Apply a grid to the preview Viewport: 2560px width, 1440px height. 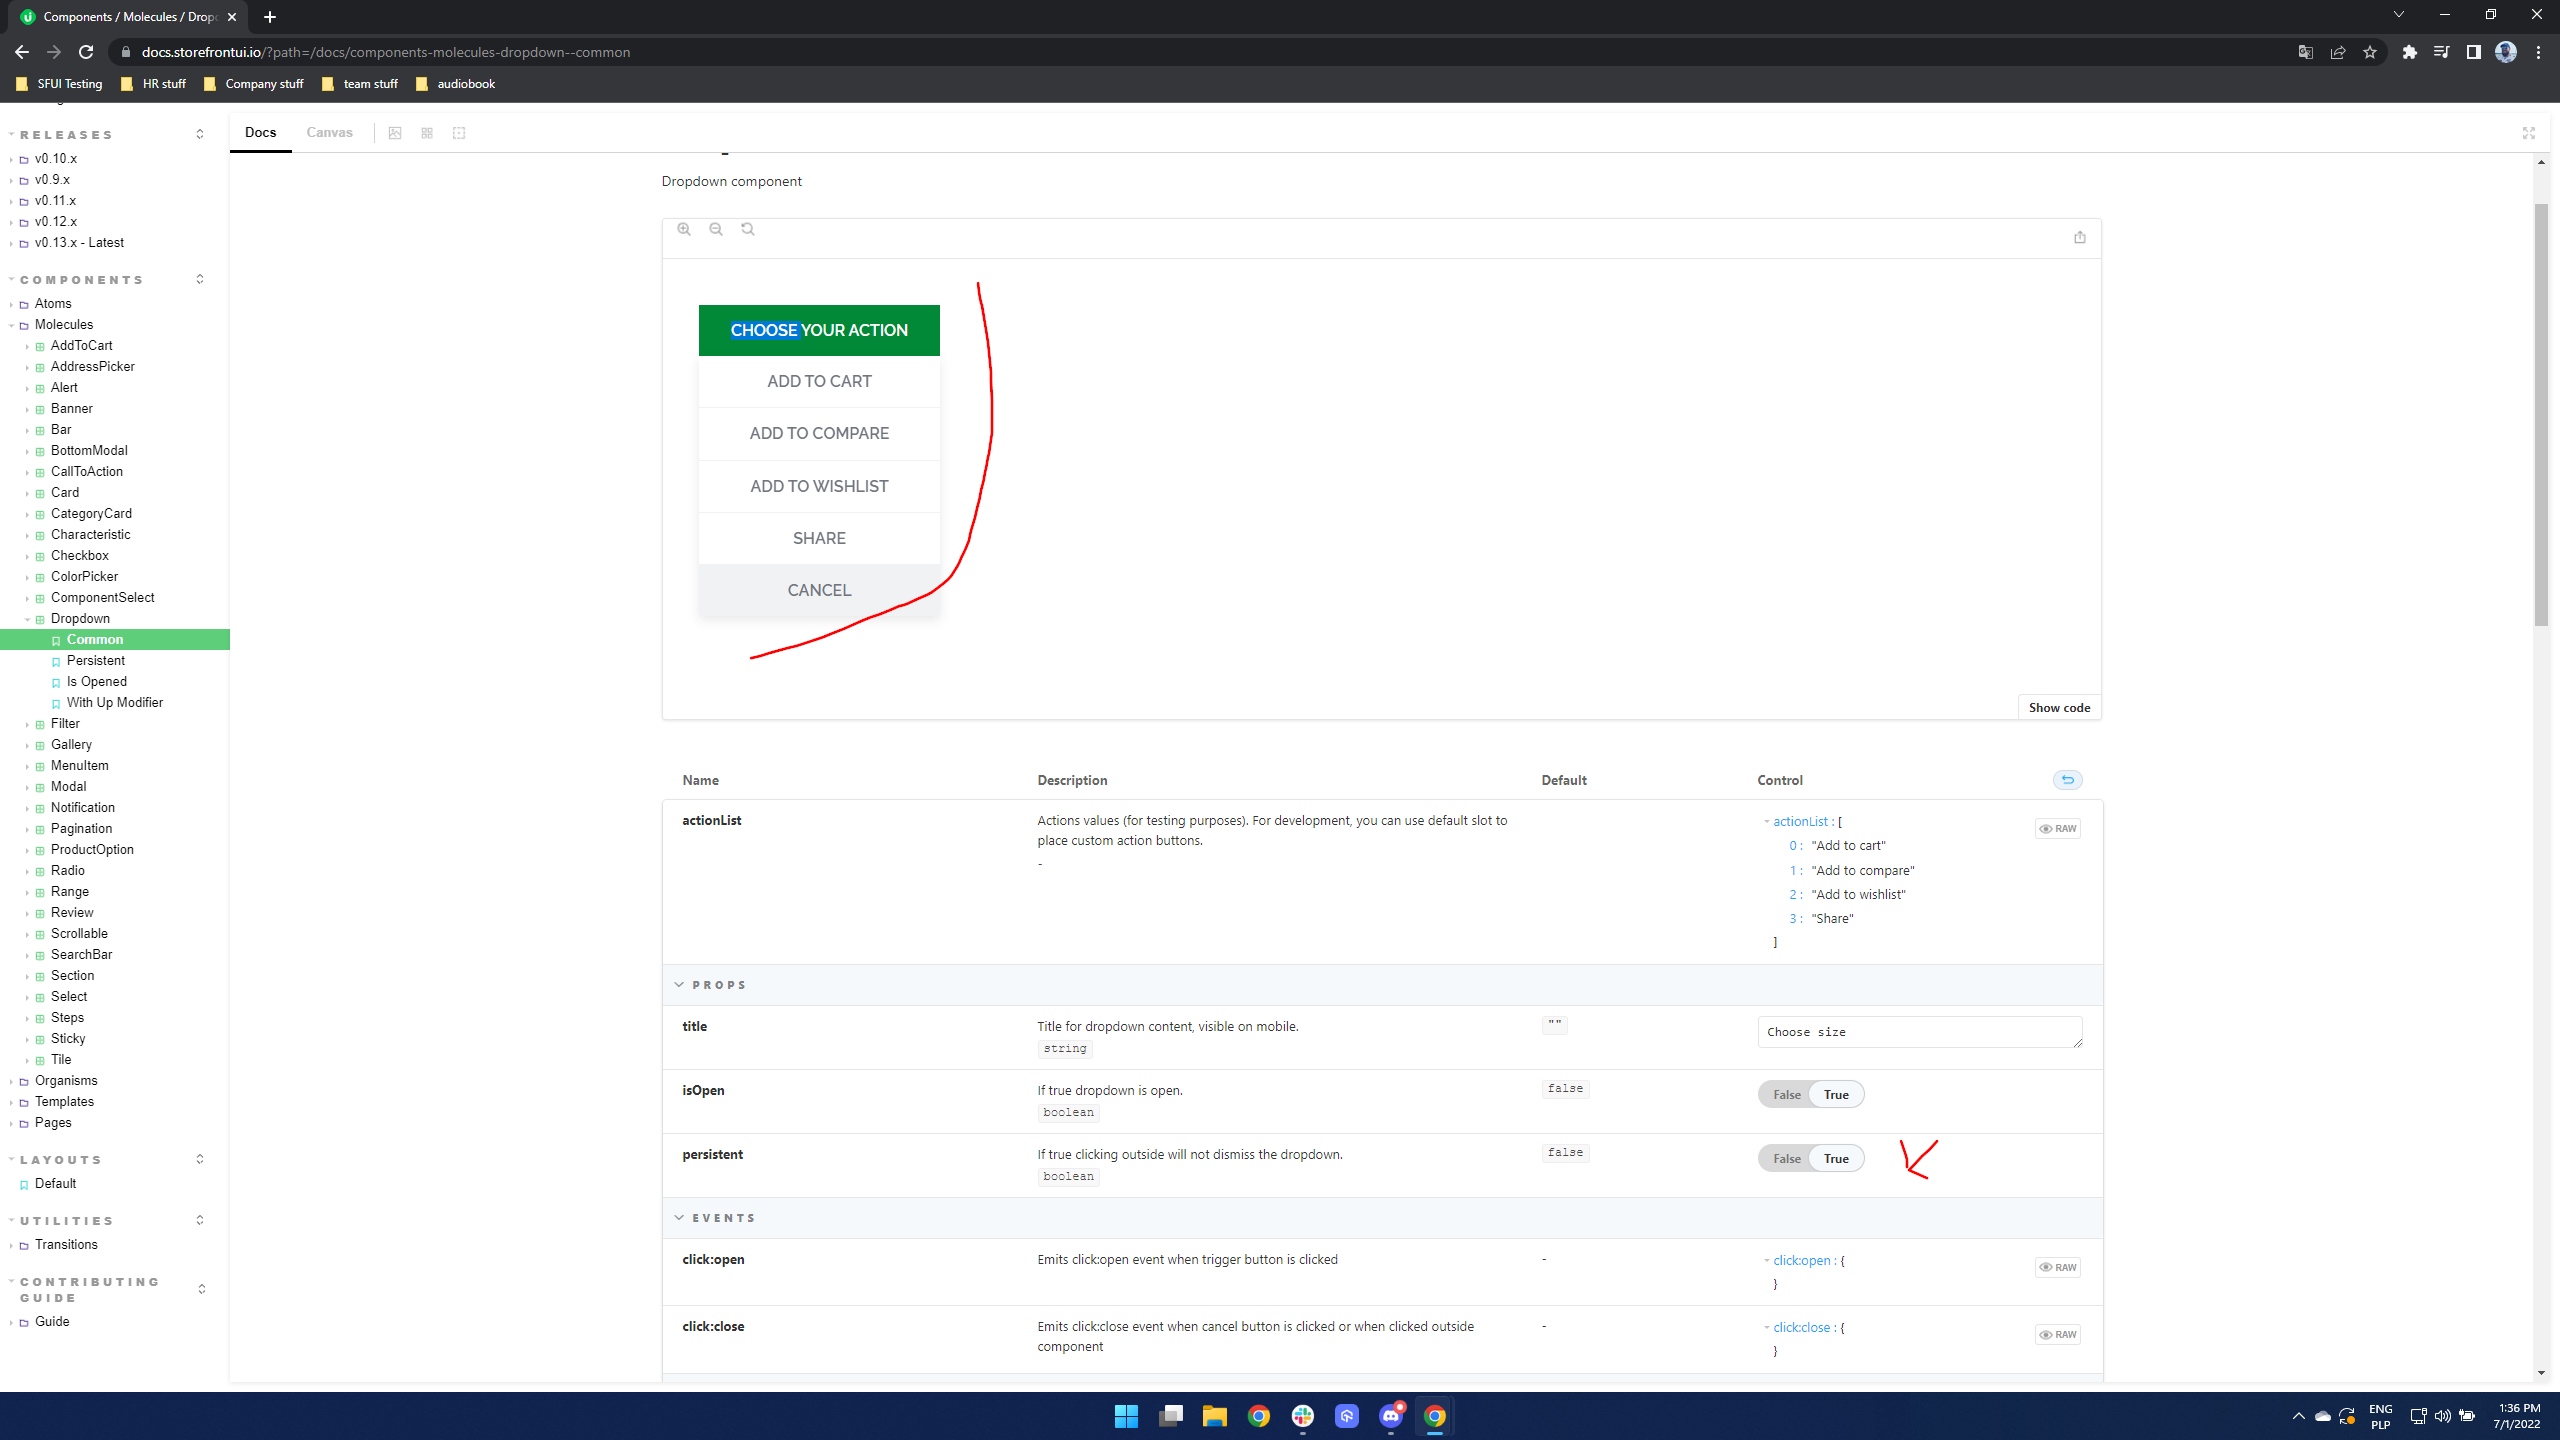(427, 132)
